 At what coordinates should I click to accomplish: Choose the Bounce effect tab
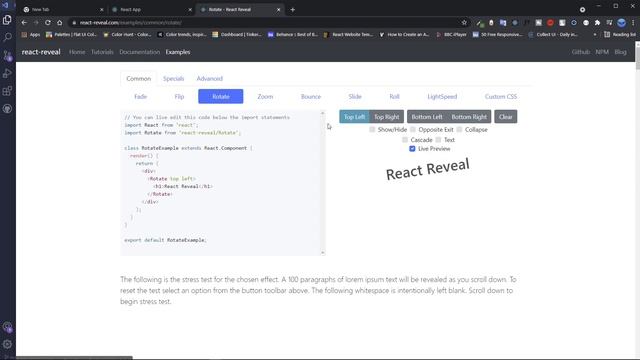coord(311,97)
